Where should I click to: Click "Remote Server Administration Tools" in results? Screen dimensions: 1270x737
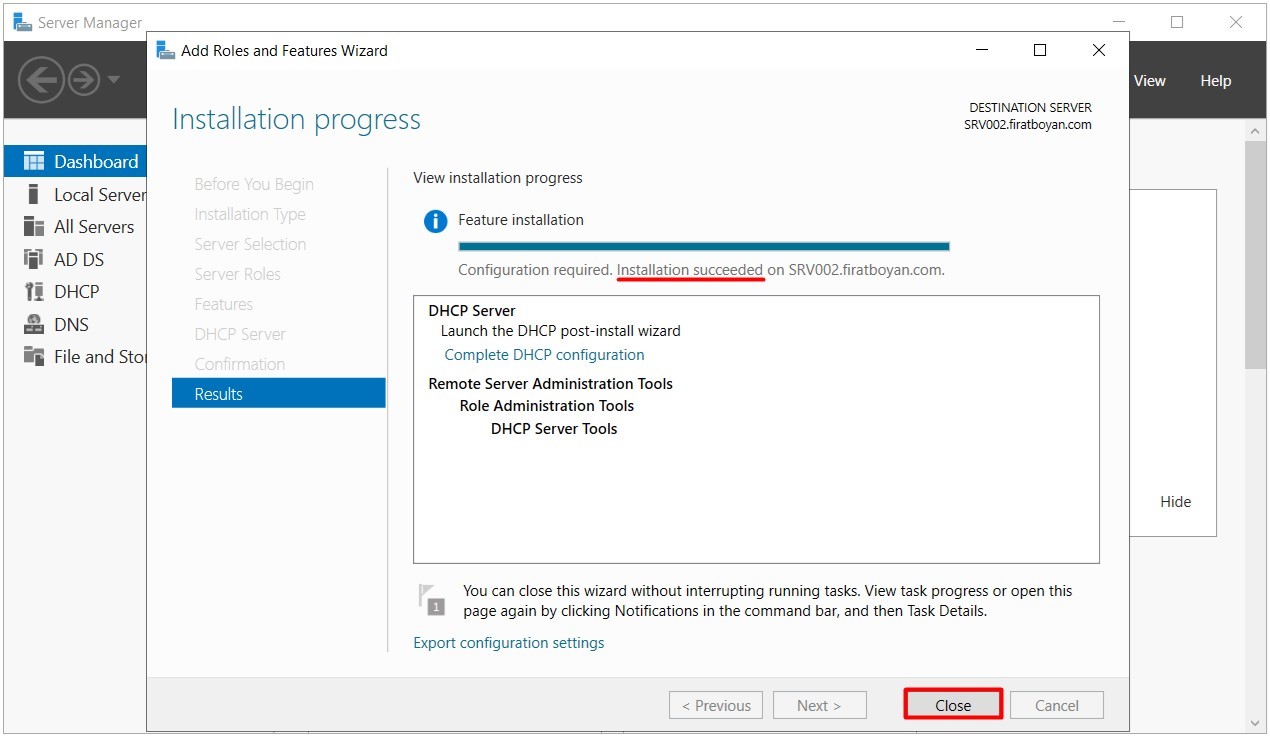click(x=551, y=384)
